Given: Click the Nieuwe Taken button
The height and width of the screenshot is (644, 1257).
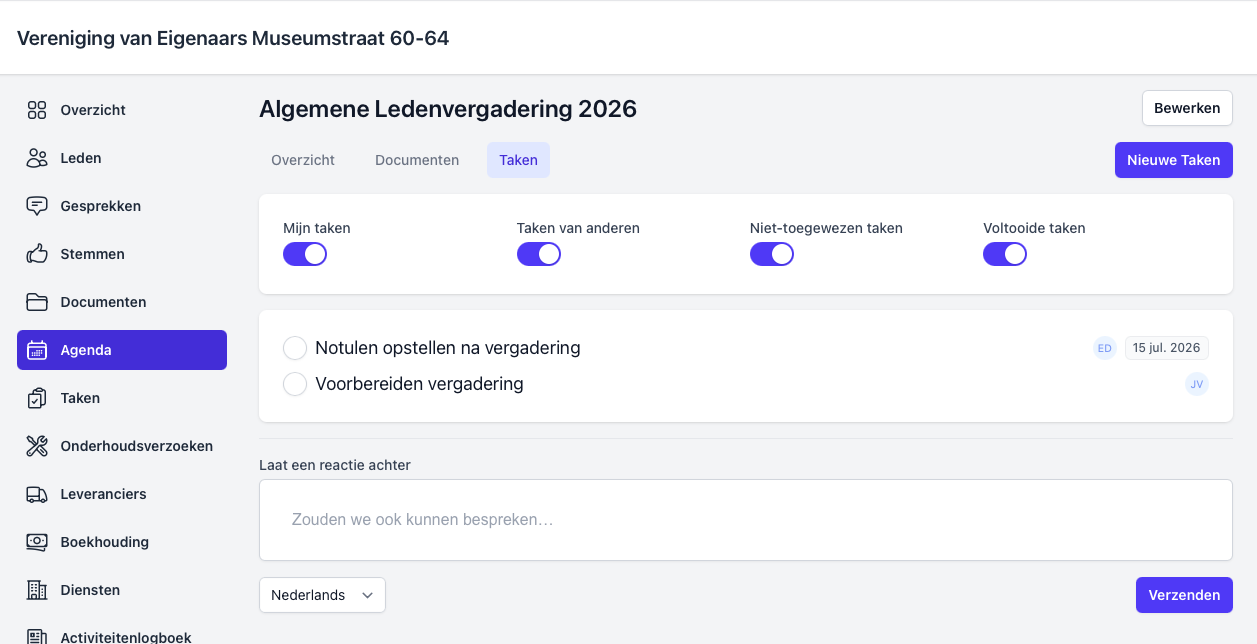Looking at the screenshot, I should coord(1173,160).
